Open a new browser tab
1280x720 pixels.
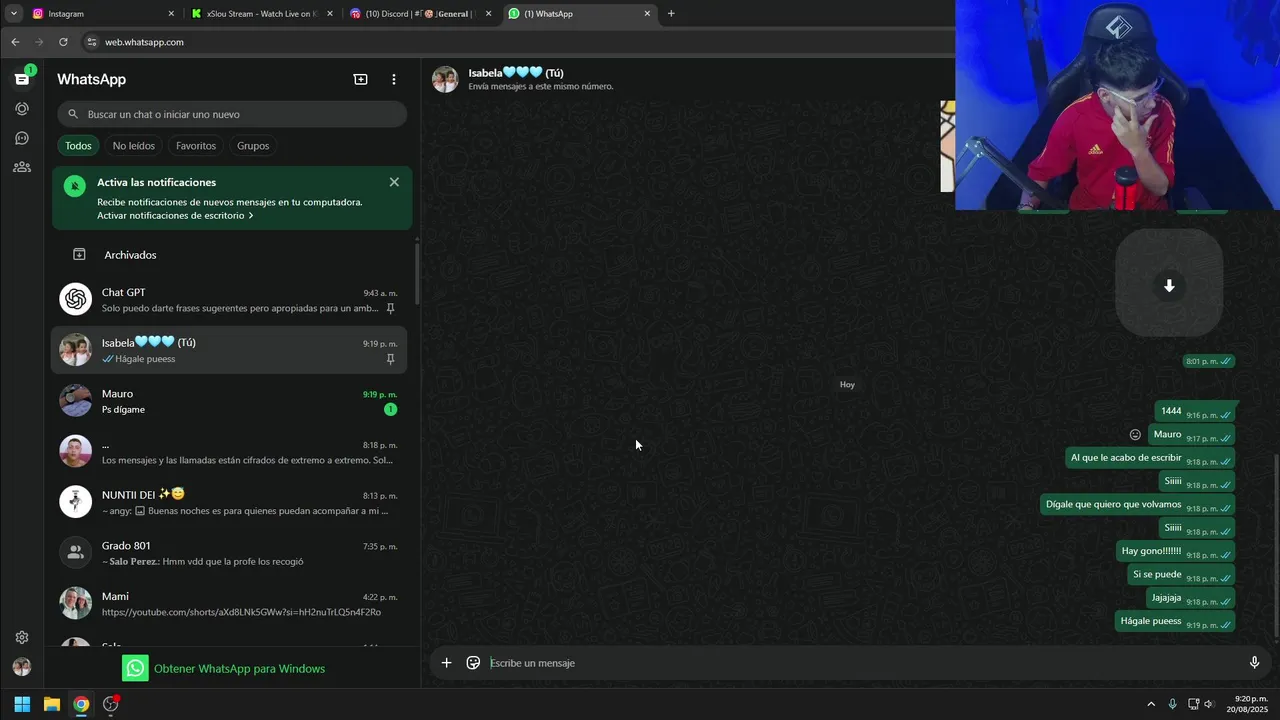pos(671,14)
